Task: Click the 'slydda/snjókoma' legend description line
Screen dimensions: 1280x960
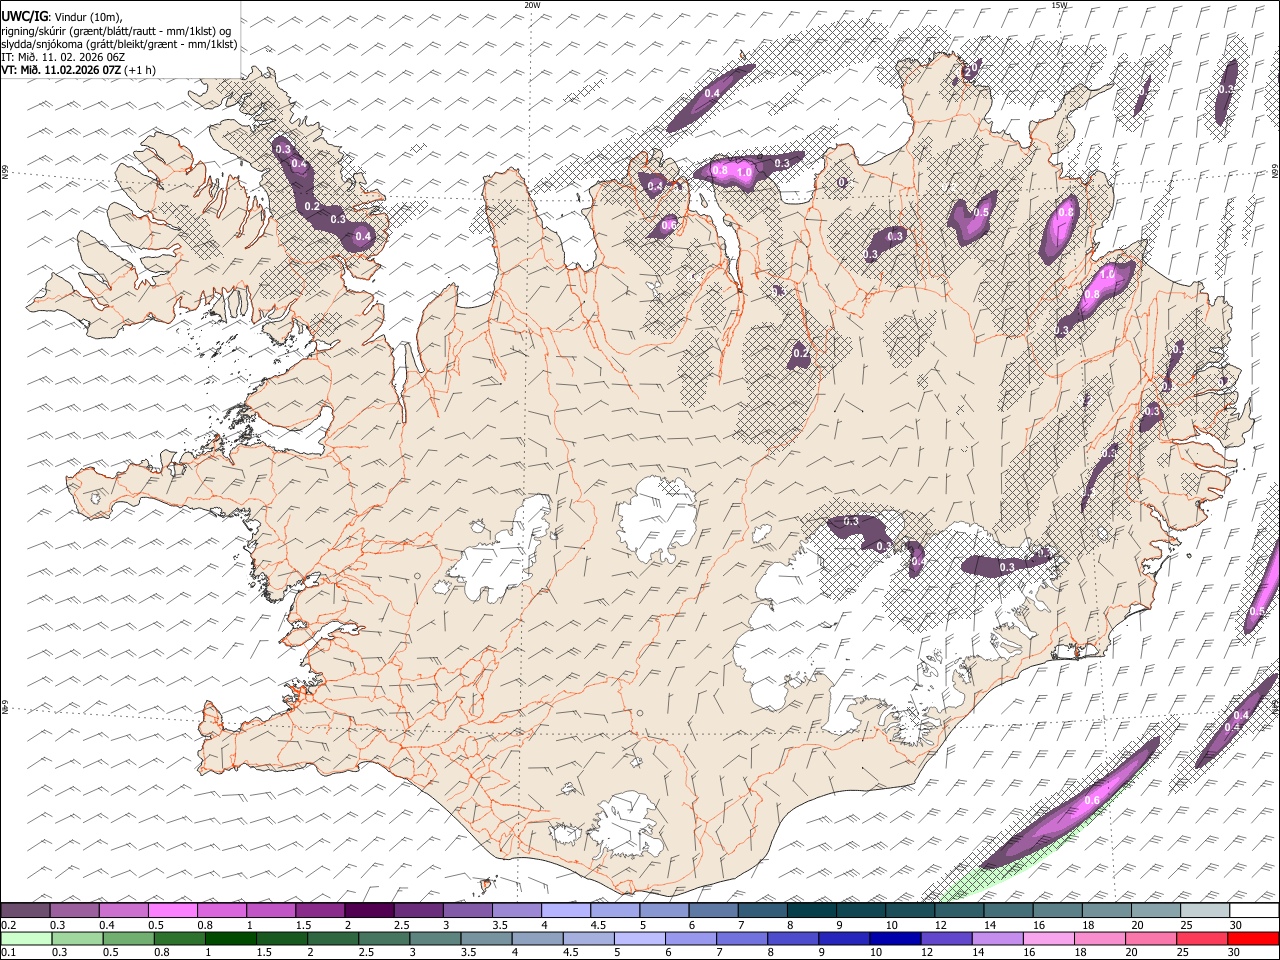Action: click(x=119, y=44)
